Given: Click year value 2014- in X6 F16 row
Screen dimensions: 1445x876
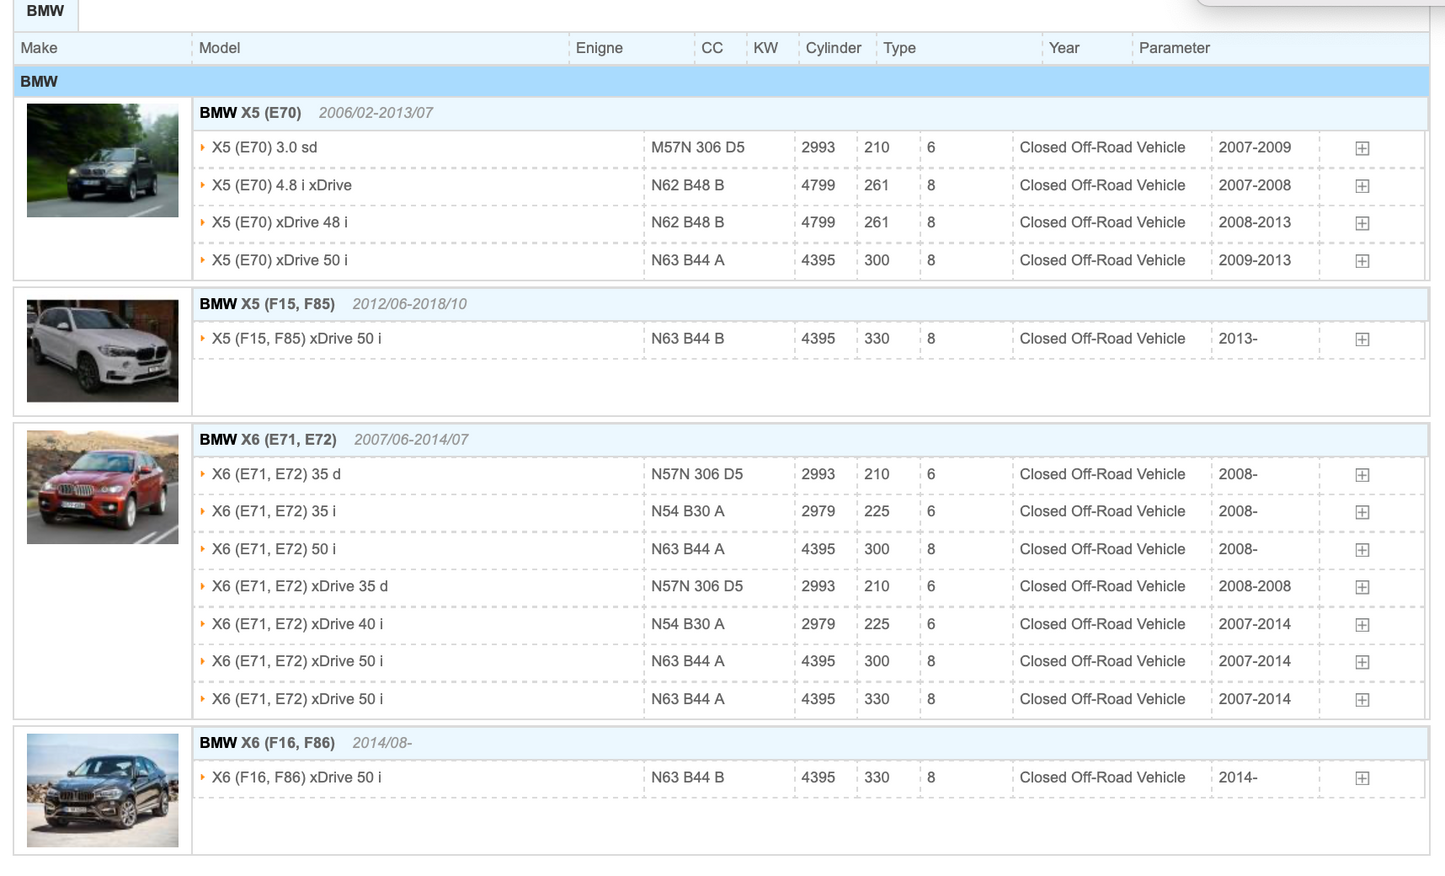Looking at the screenshot, I should pos(1238,777).
